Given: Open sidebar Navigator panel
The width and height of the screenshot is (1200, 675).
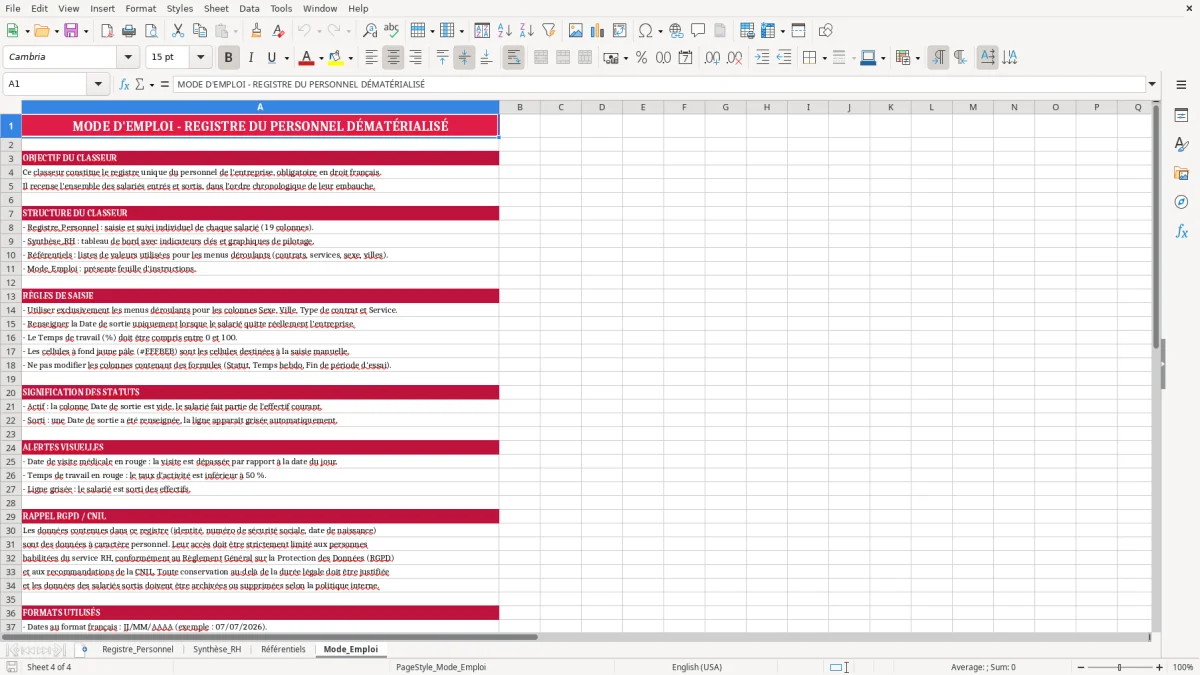Looking at the screenshot, I should [x=1181, y=203].
